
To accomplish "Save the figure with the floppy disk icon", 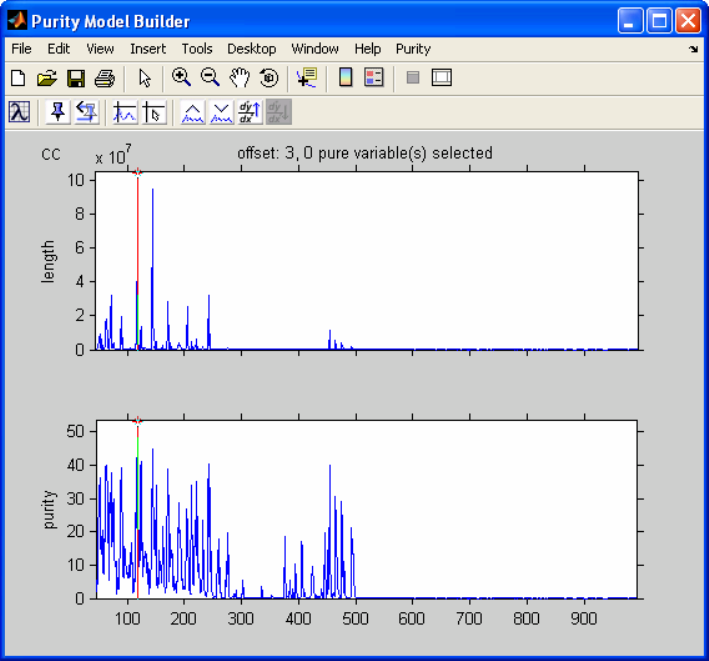I will [x=75, y=78].
